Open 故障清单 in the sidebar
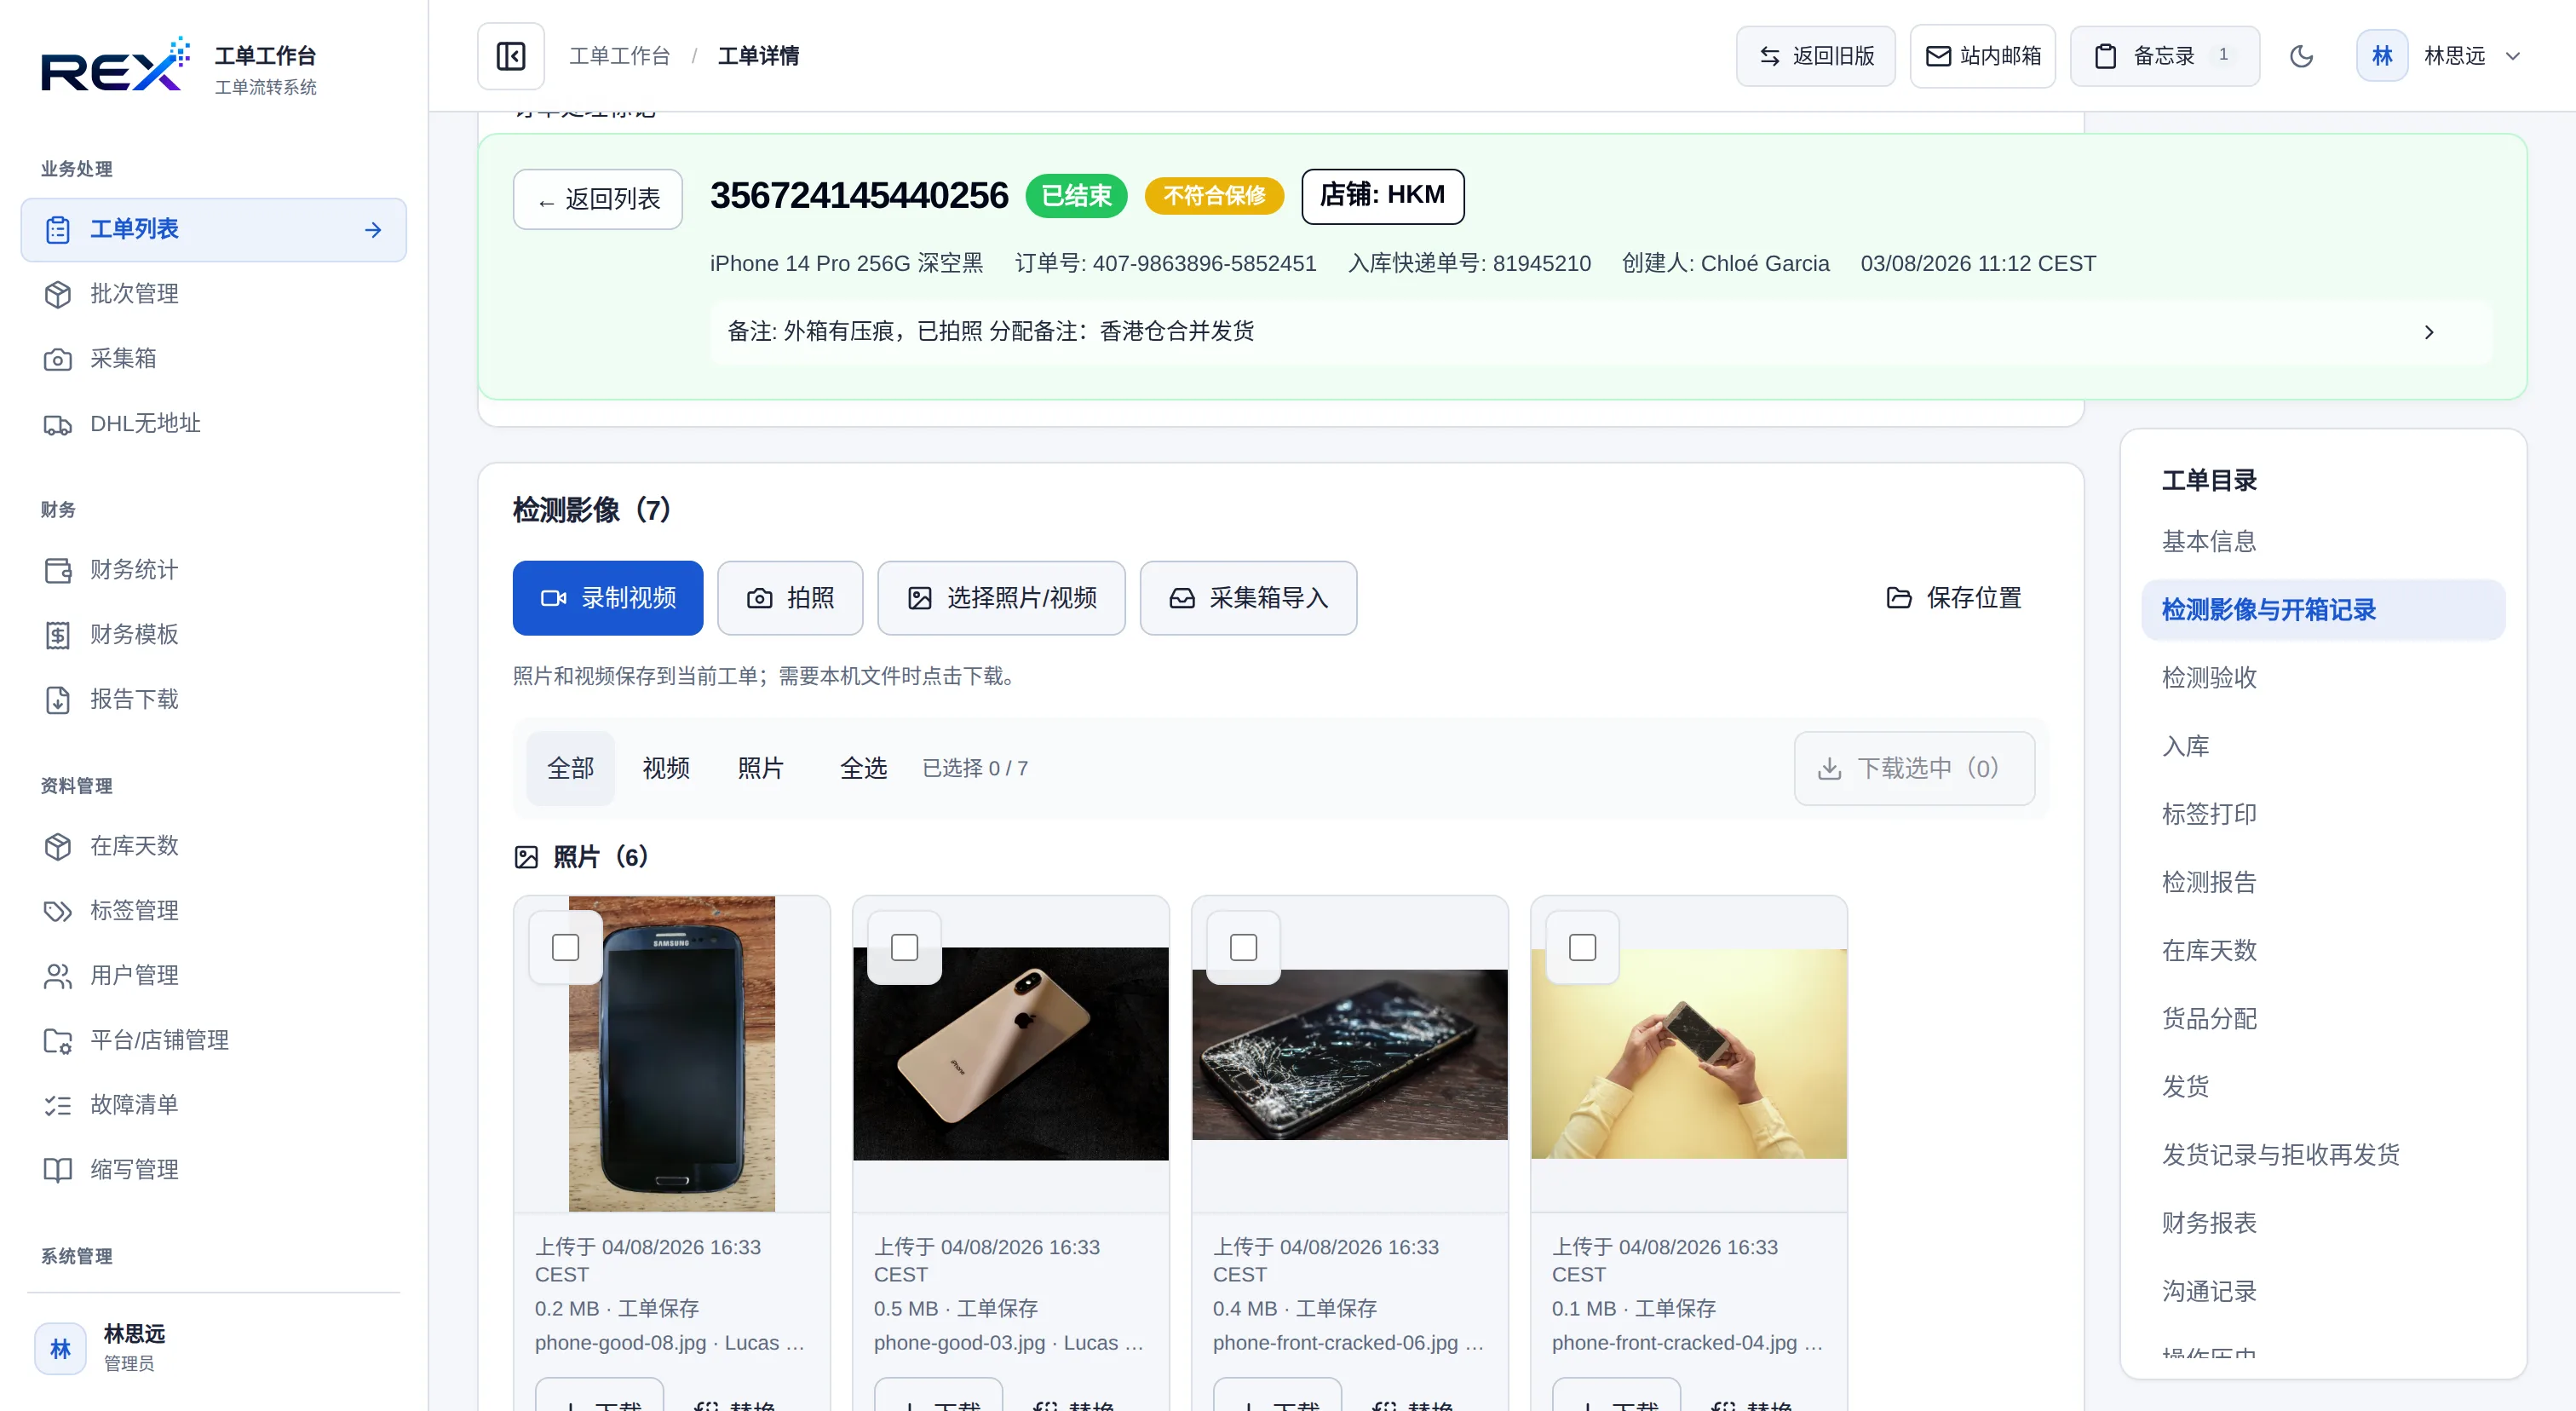Viewport: 2576px width, 1411px height. coord(213,1106)
